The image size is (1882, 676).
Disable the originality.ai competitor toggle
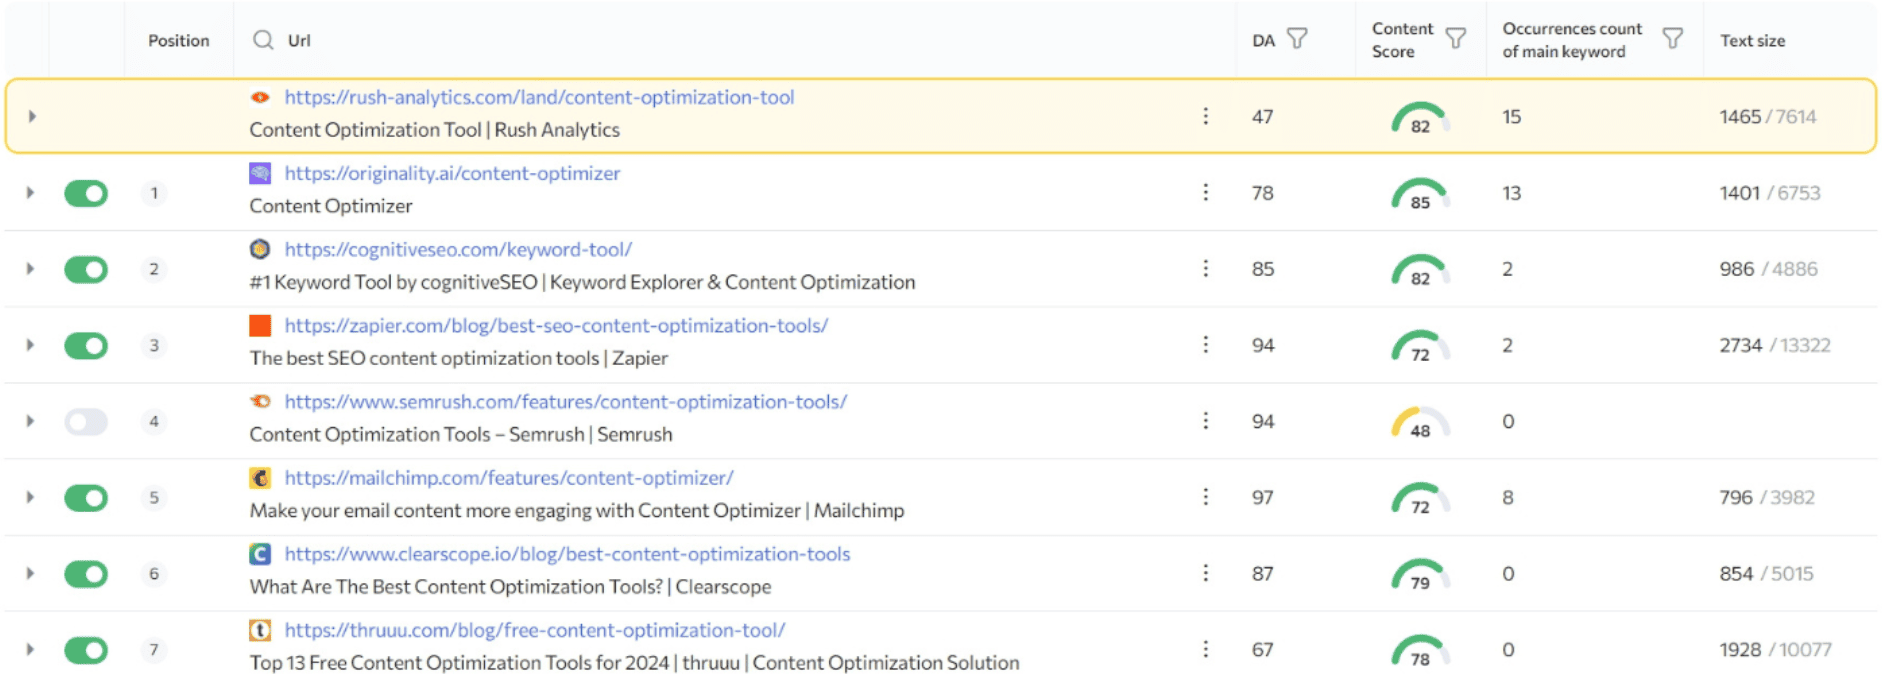coord(86,193)
